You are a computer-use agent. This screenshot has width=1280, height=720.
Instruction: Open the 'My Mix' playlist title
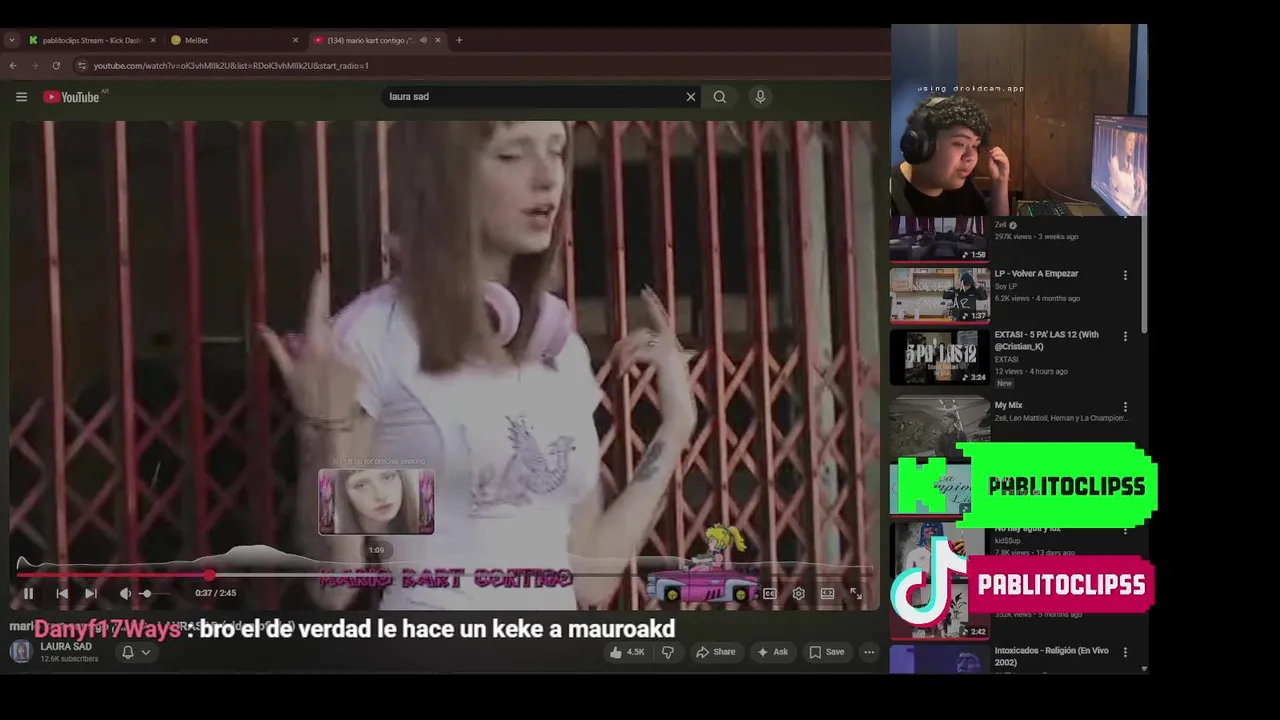pos(1008,405)
